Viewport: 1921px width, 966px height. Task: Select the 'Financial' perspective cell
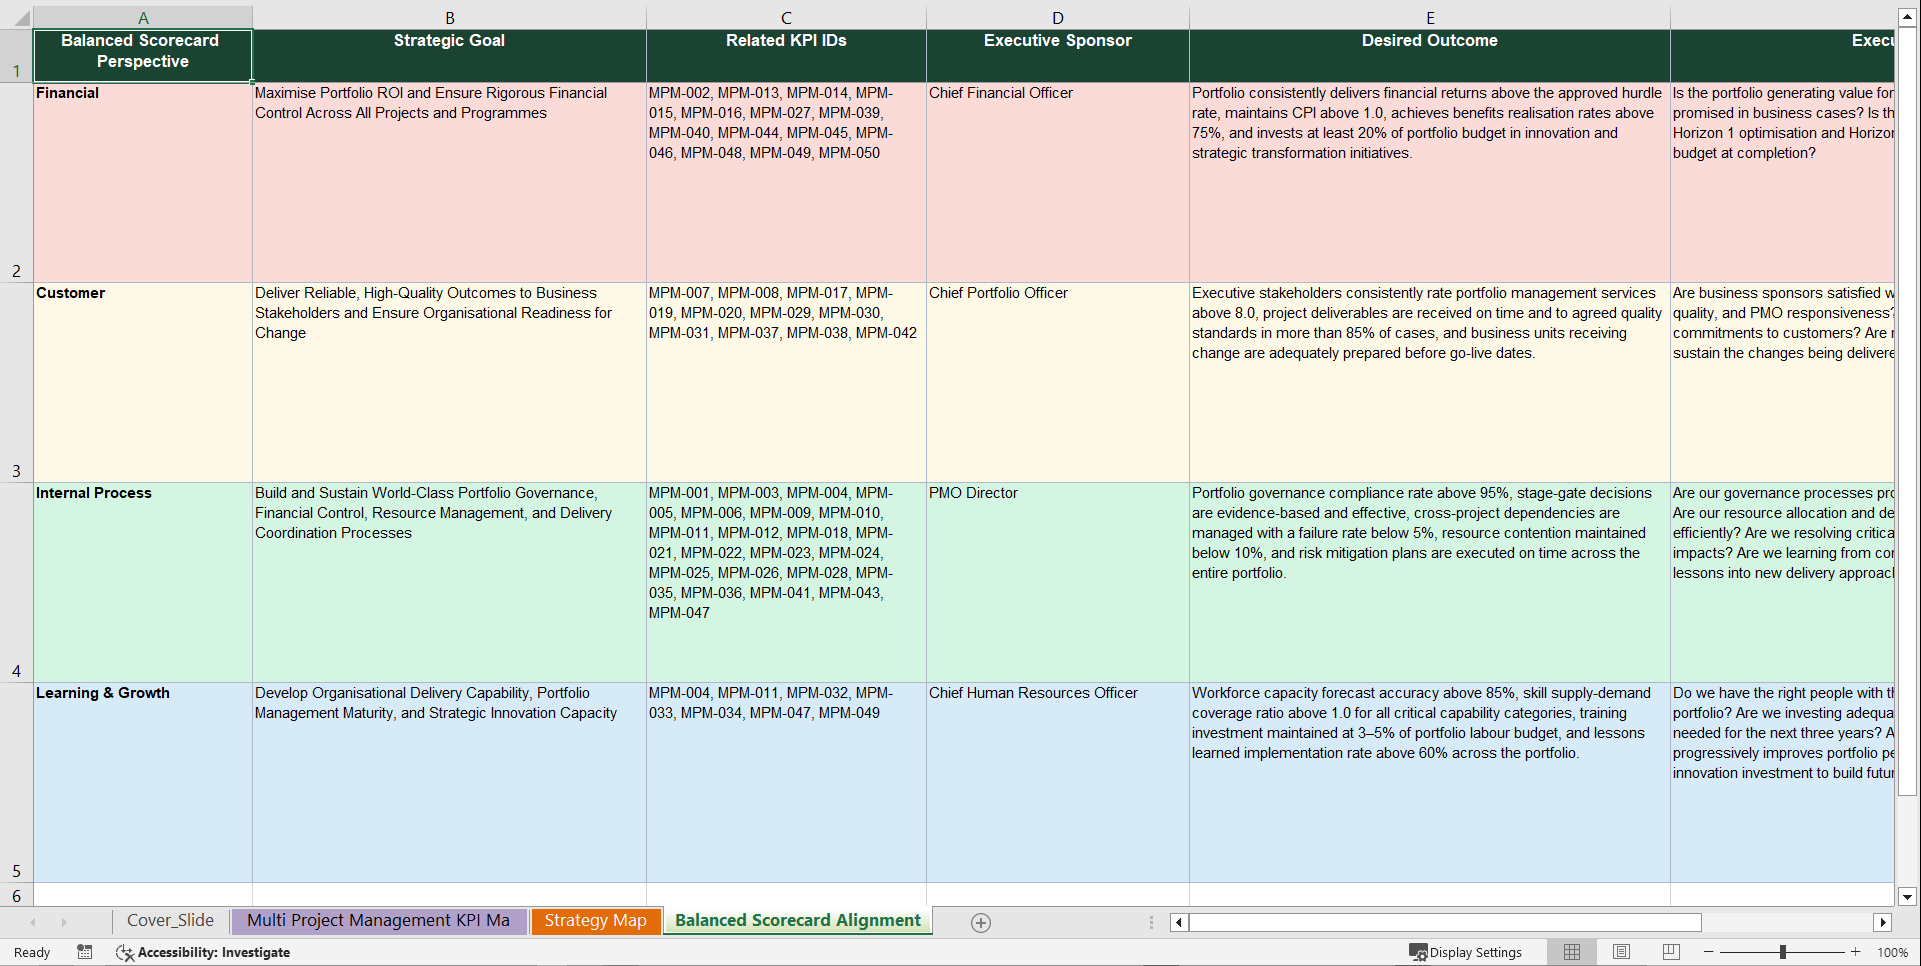pos(143,182)
